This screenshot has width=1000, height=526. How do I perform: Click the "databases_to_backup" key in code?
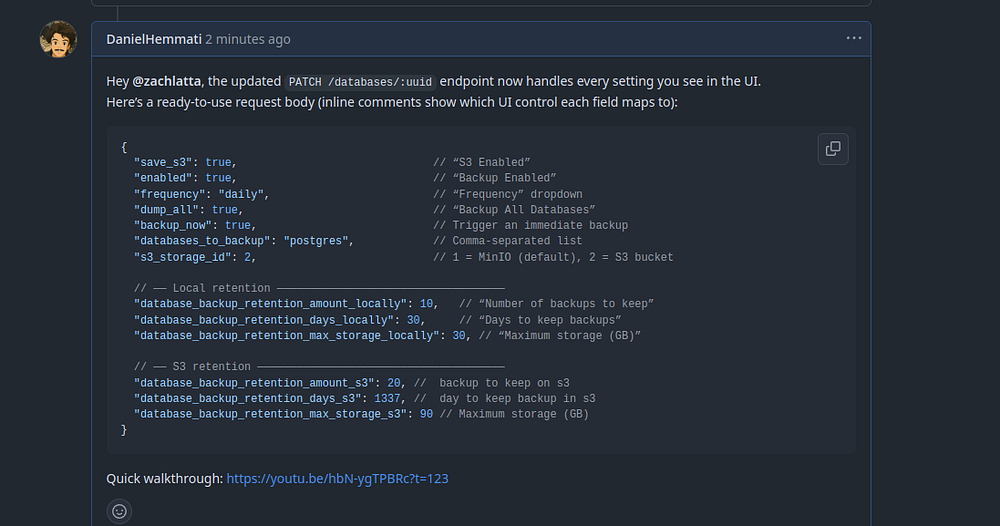coord(205,241)
